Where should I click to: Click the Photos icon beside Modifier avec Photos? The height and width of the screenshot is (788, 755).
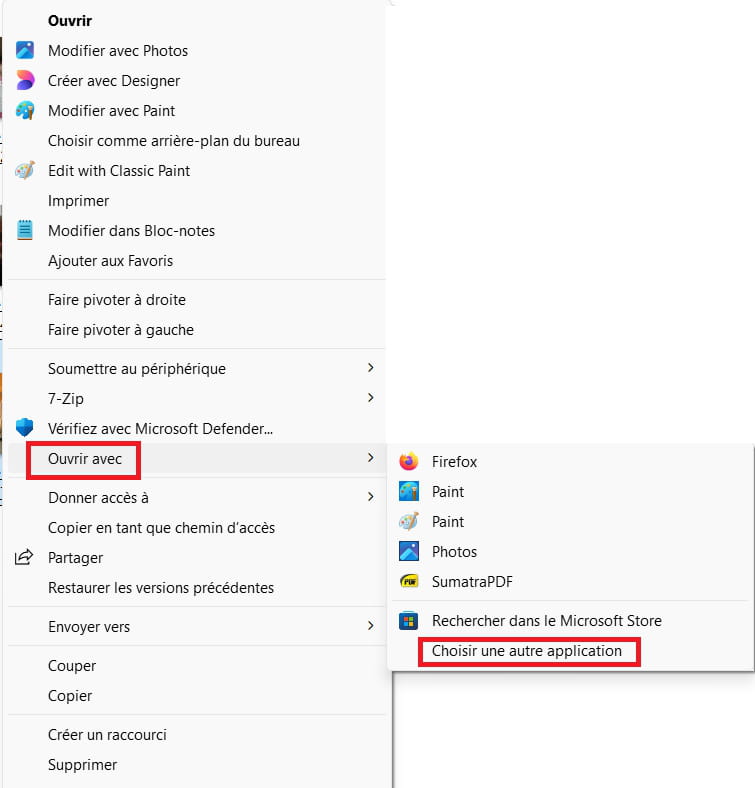pyautogui.click(x=25, y=51)
